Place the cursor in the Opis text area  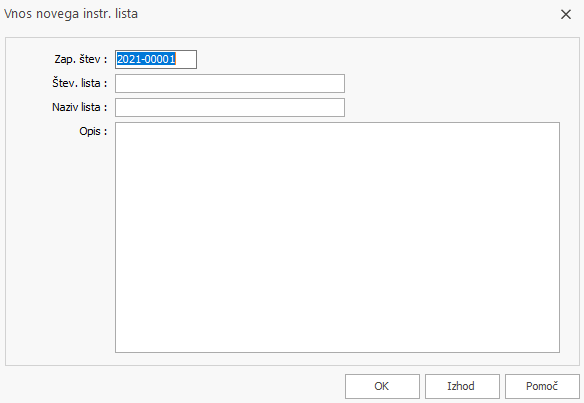337,237
